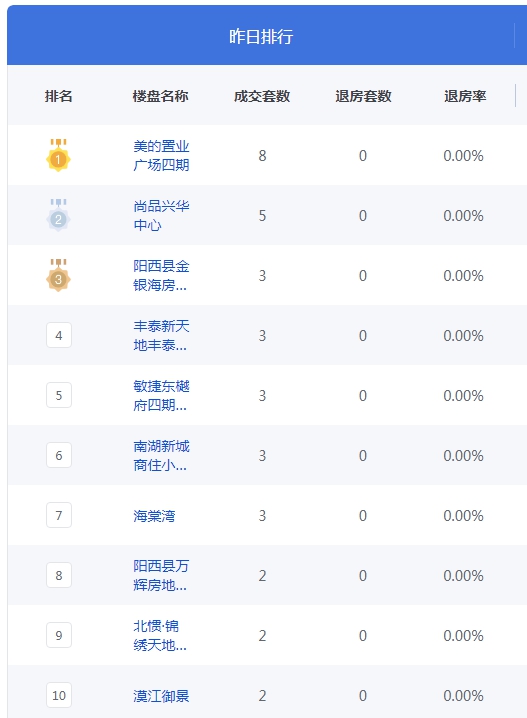
Task: Open the 昨日排行 tab
Action: [261, 36]
